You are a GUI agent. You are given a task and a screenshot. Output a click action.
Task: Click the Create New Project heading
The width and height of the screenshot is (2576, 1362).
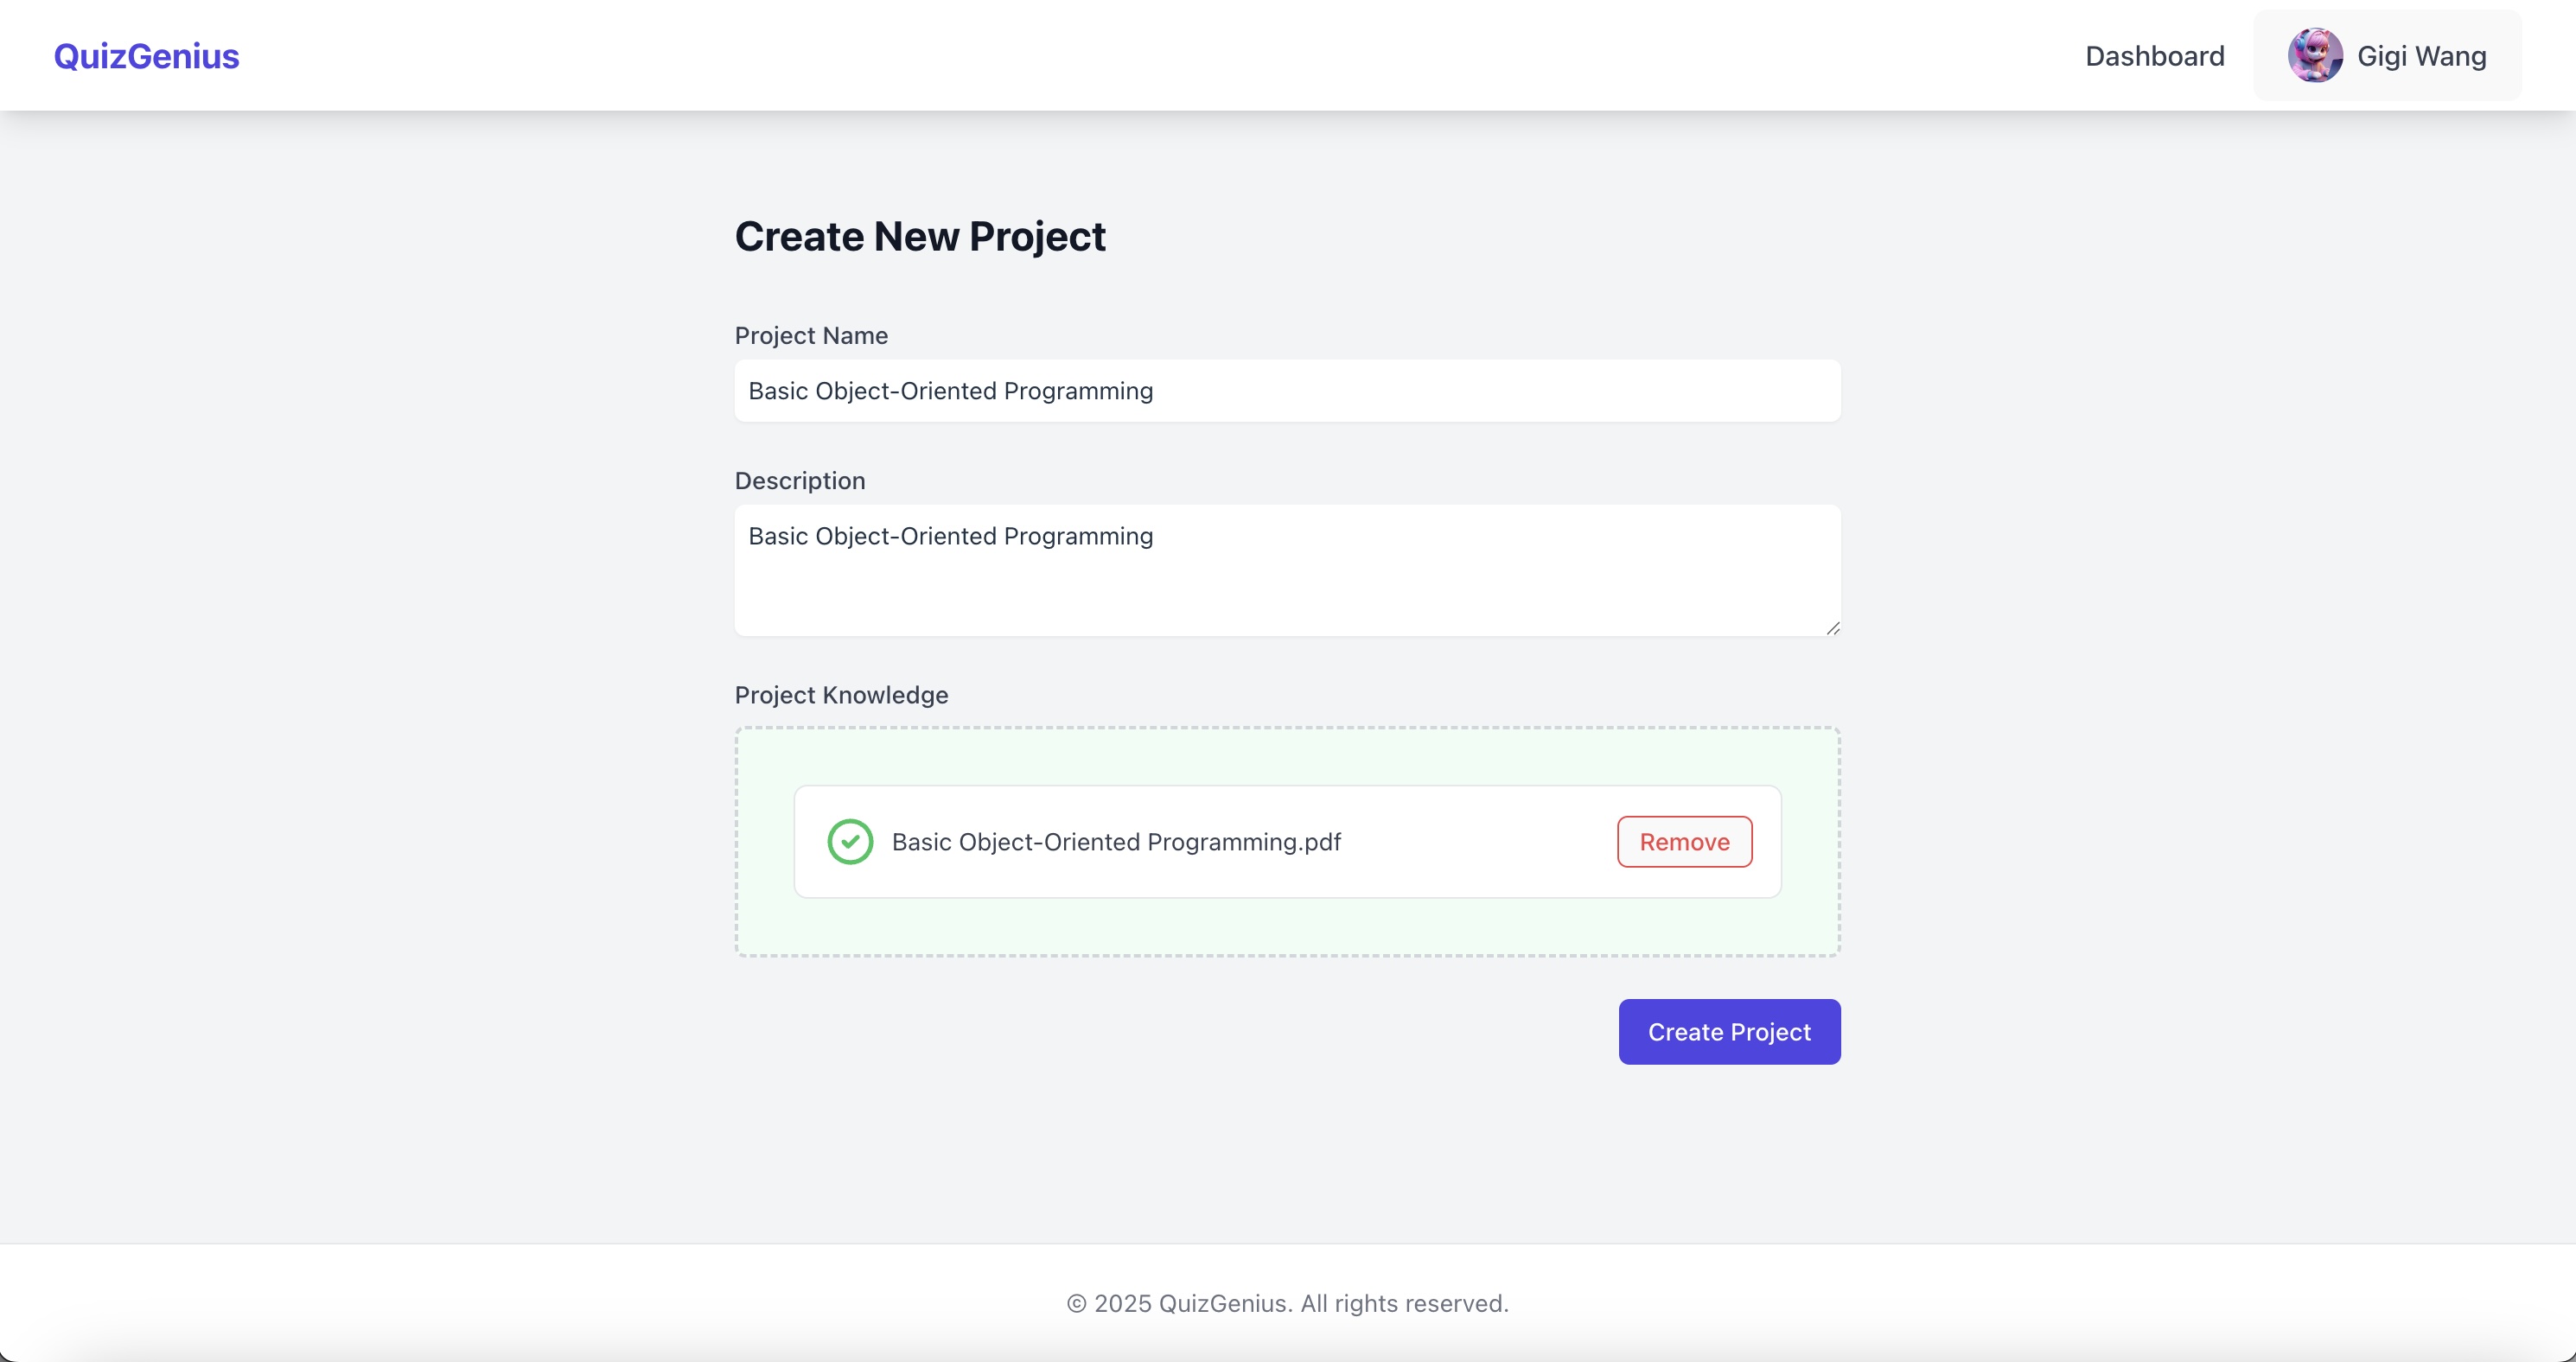click(920, 237)
